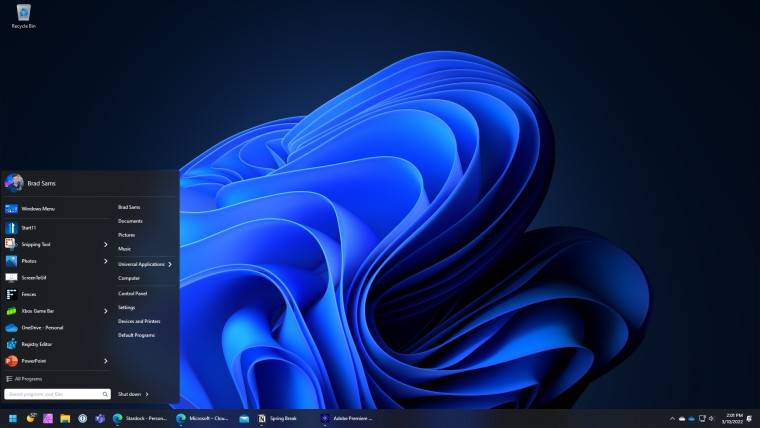The image size is (760, 428).
Task: Expand the Shut down options arrow
Action: coord(147,395)
